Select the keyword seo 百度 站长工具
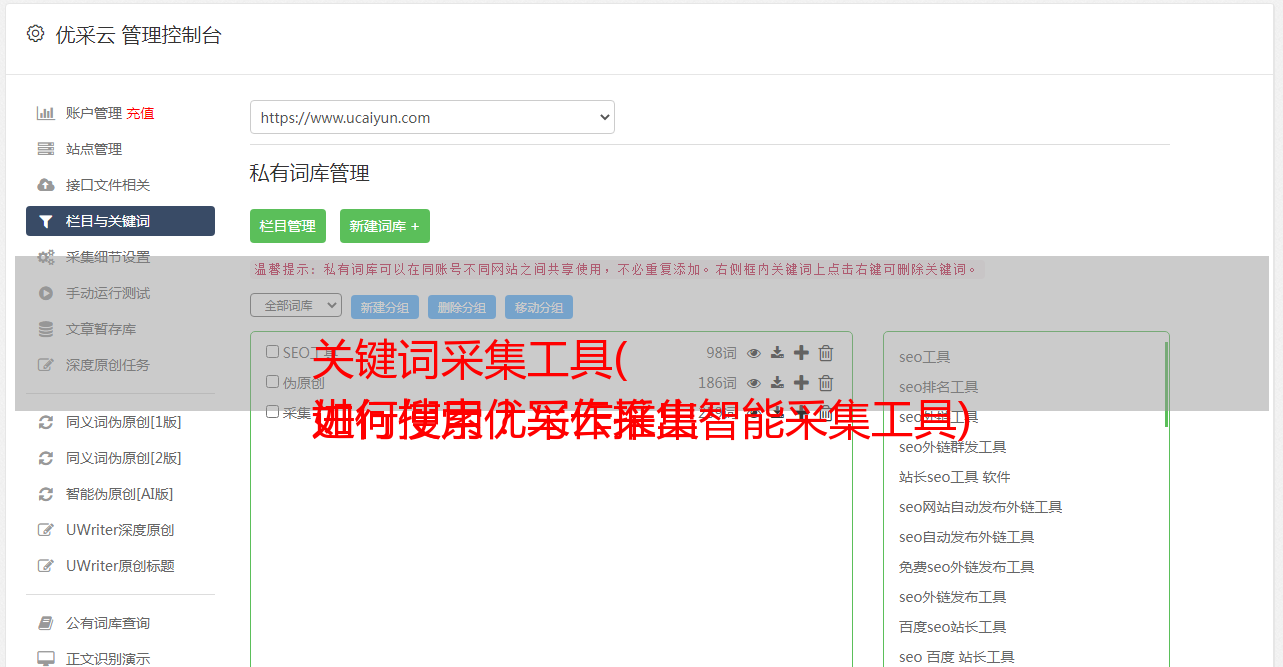Viewport: 1283px width, 667px height. [x=957, y=657]
